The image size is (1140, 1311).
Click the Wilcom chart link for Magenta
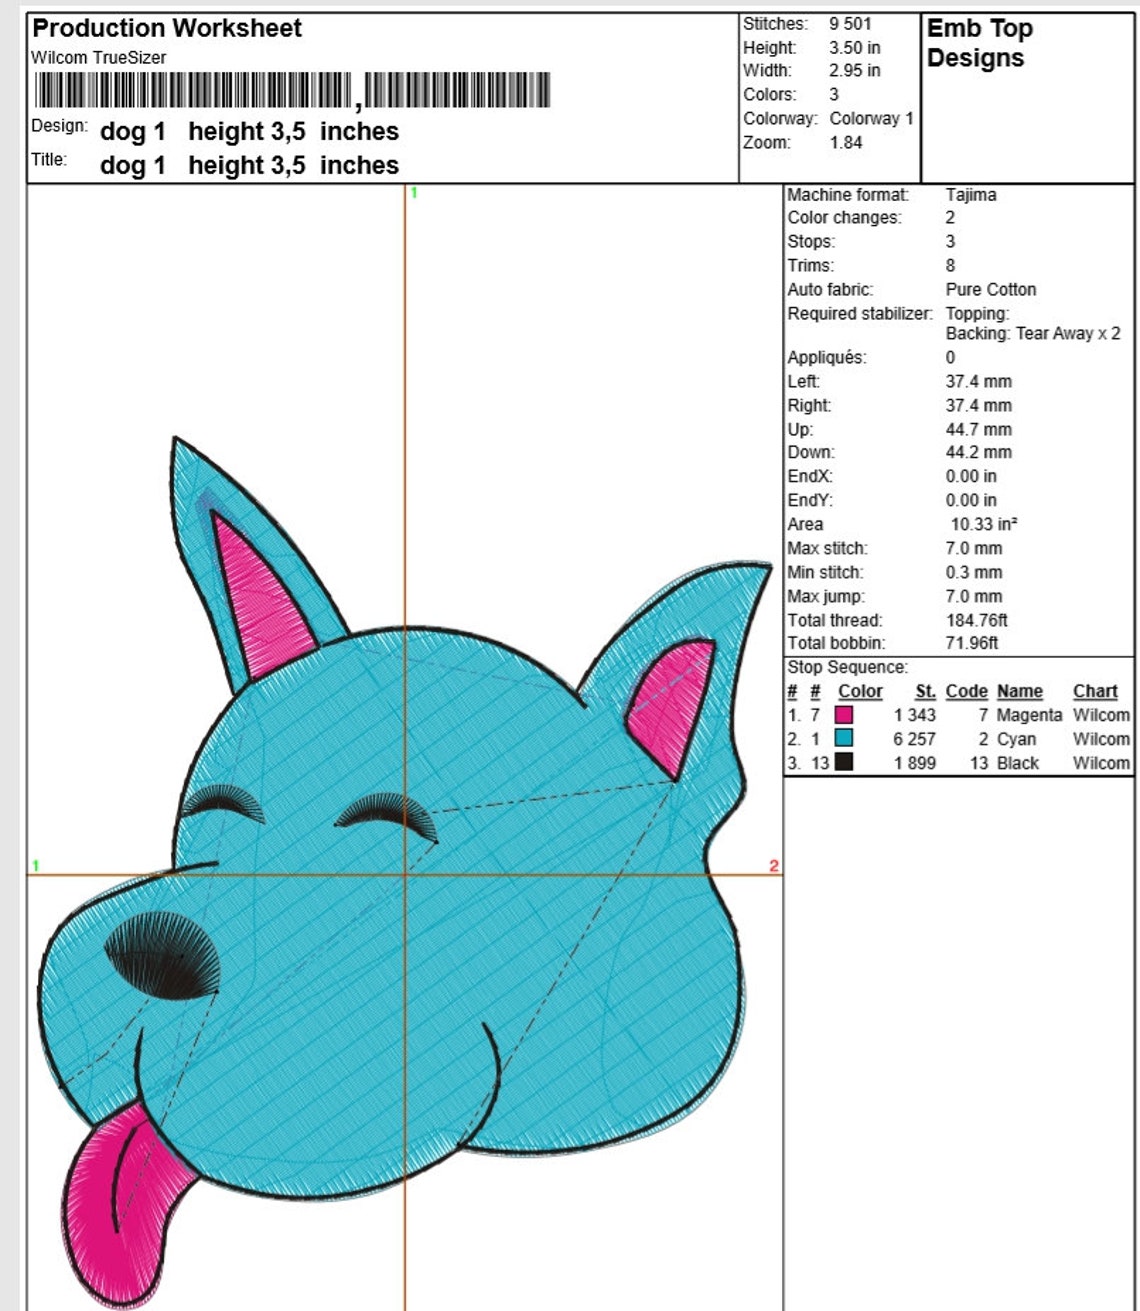coord(1099,716)
